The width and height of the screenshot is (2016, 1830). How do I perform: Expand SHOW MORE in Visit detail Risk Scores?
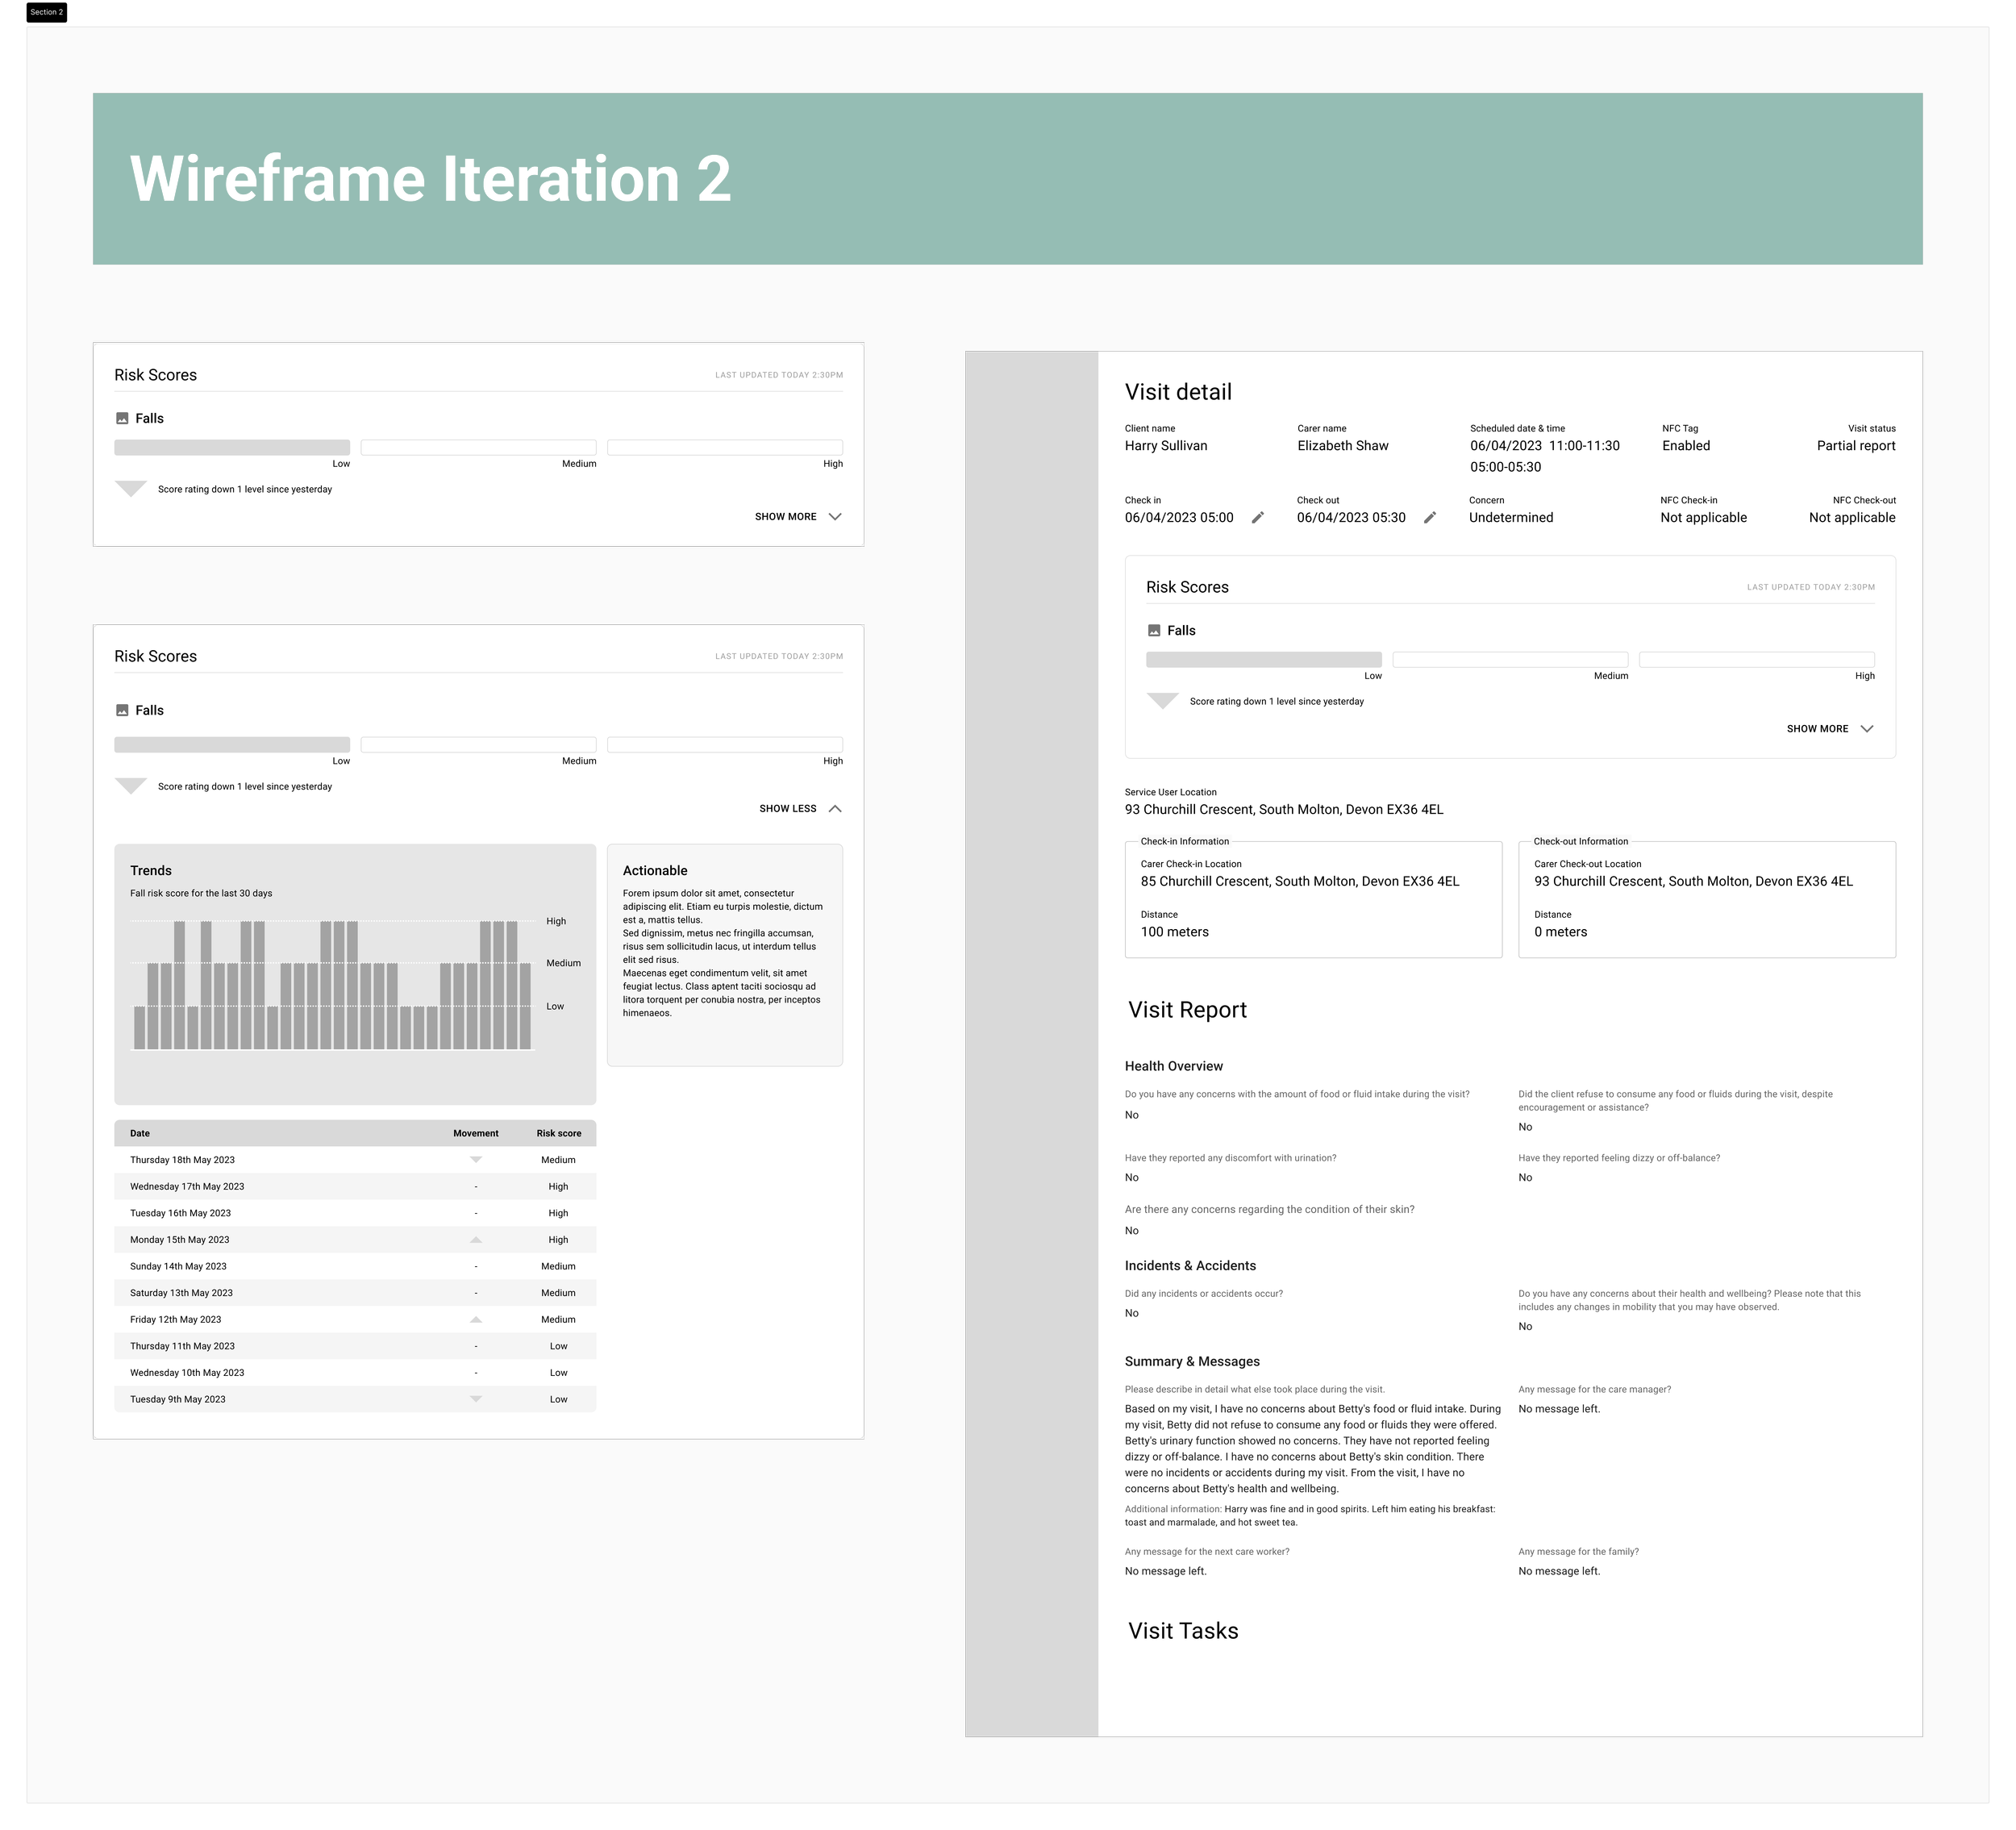(1830, 728)
